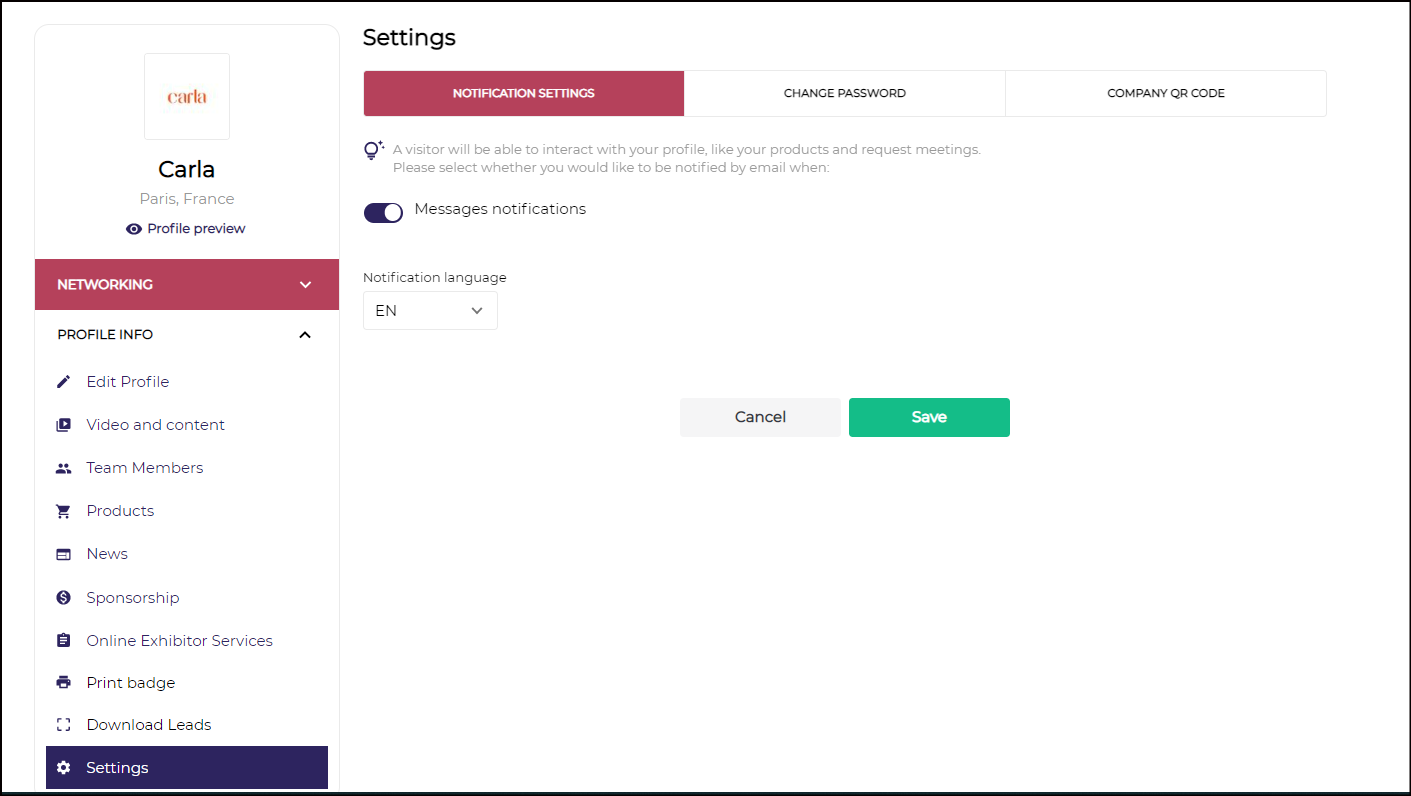The width and height of the screenshot is (1411, 796).
Task: Click the Print badge printer icon
Action: [64, 683]
